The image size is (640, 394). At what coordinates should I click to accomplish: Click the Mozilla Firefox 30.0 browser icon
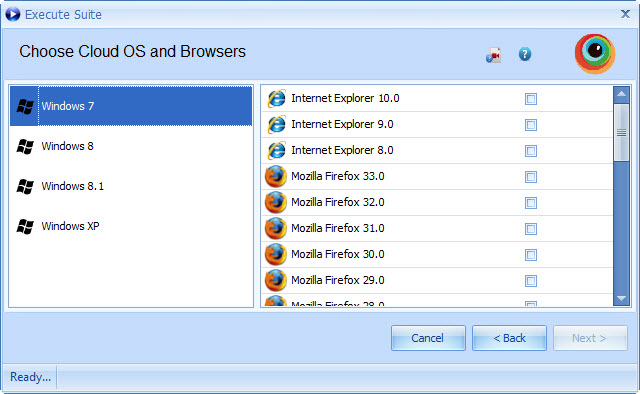coord(276,254)
